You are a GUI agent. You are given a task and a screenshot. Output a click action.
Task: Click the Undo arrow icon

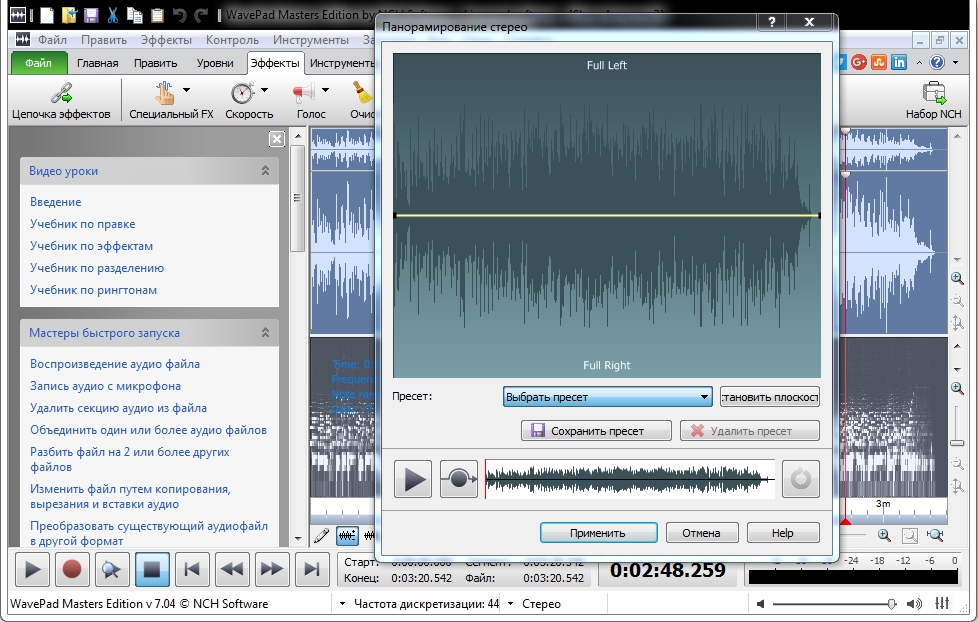(x=179, y=15)
